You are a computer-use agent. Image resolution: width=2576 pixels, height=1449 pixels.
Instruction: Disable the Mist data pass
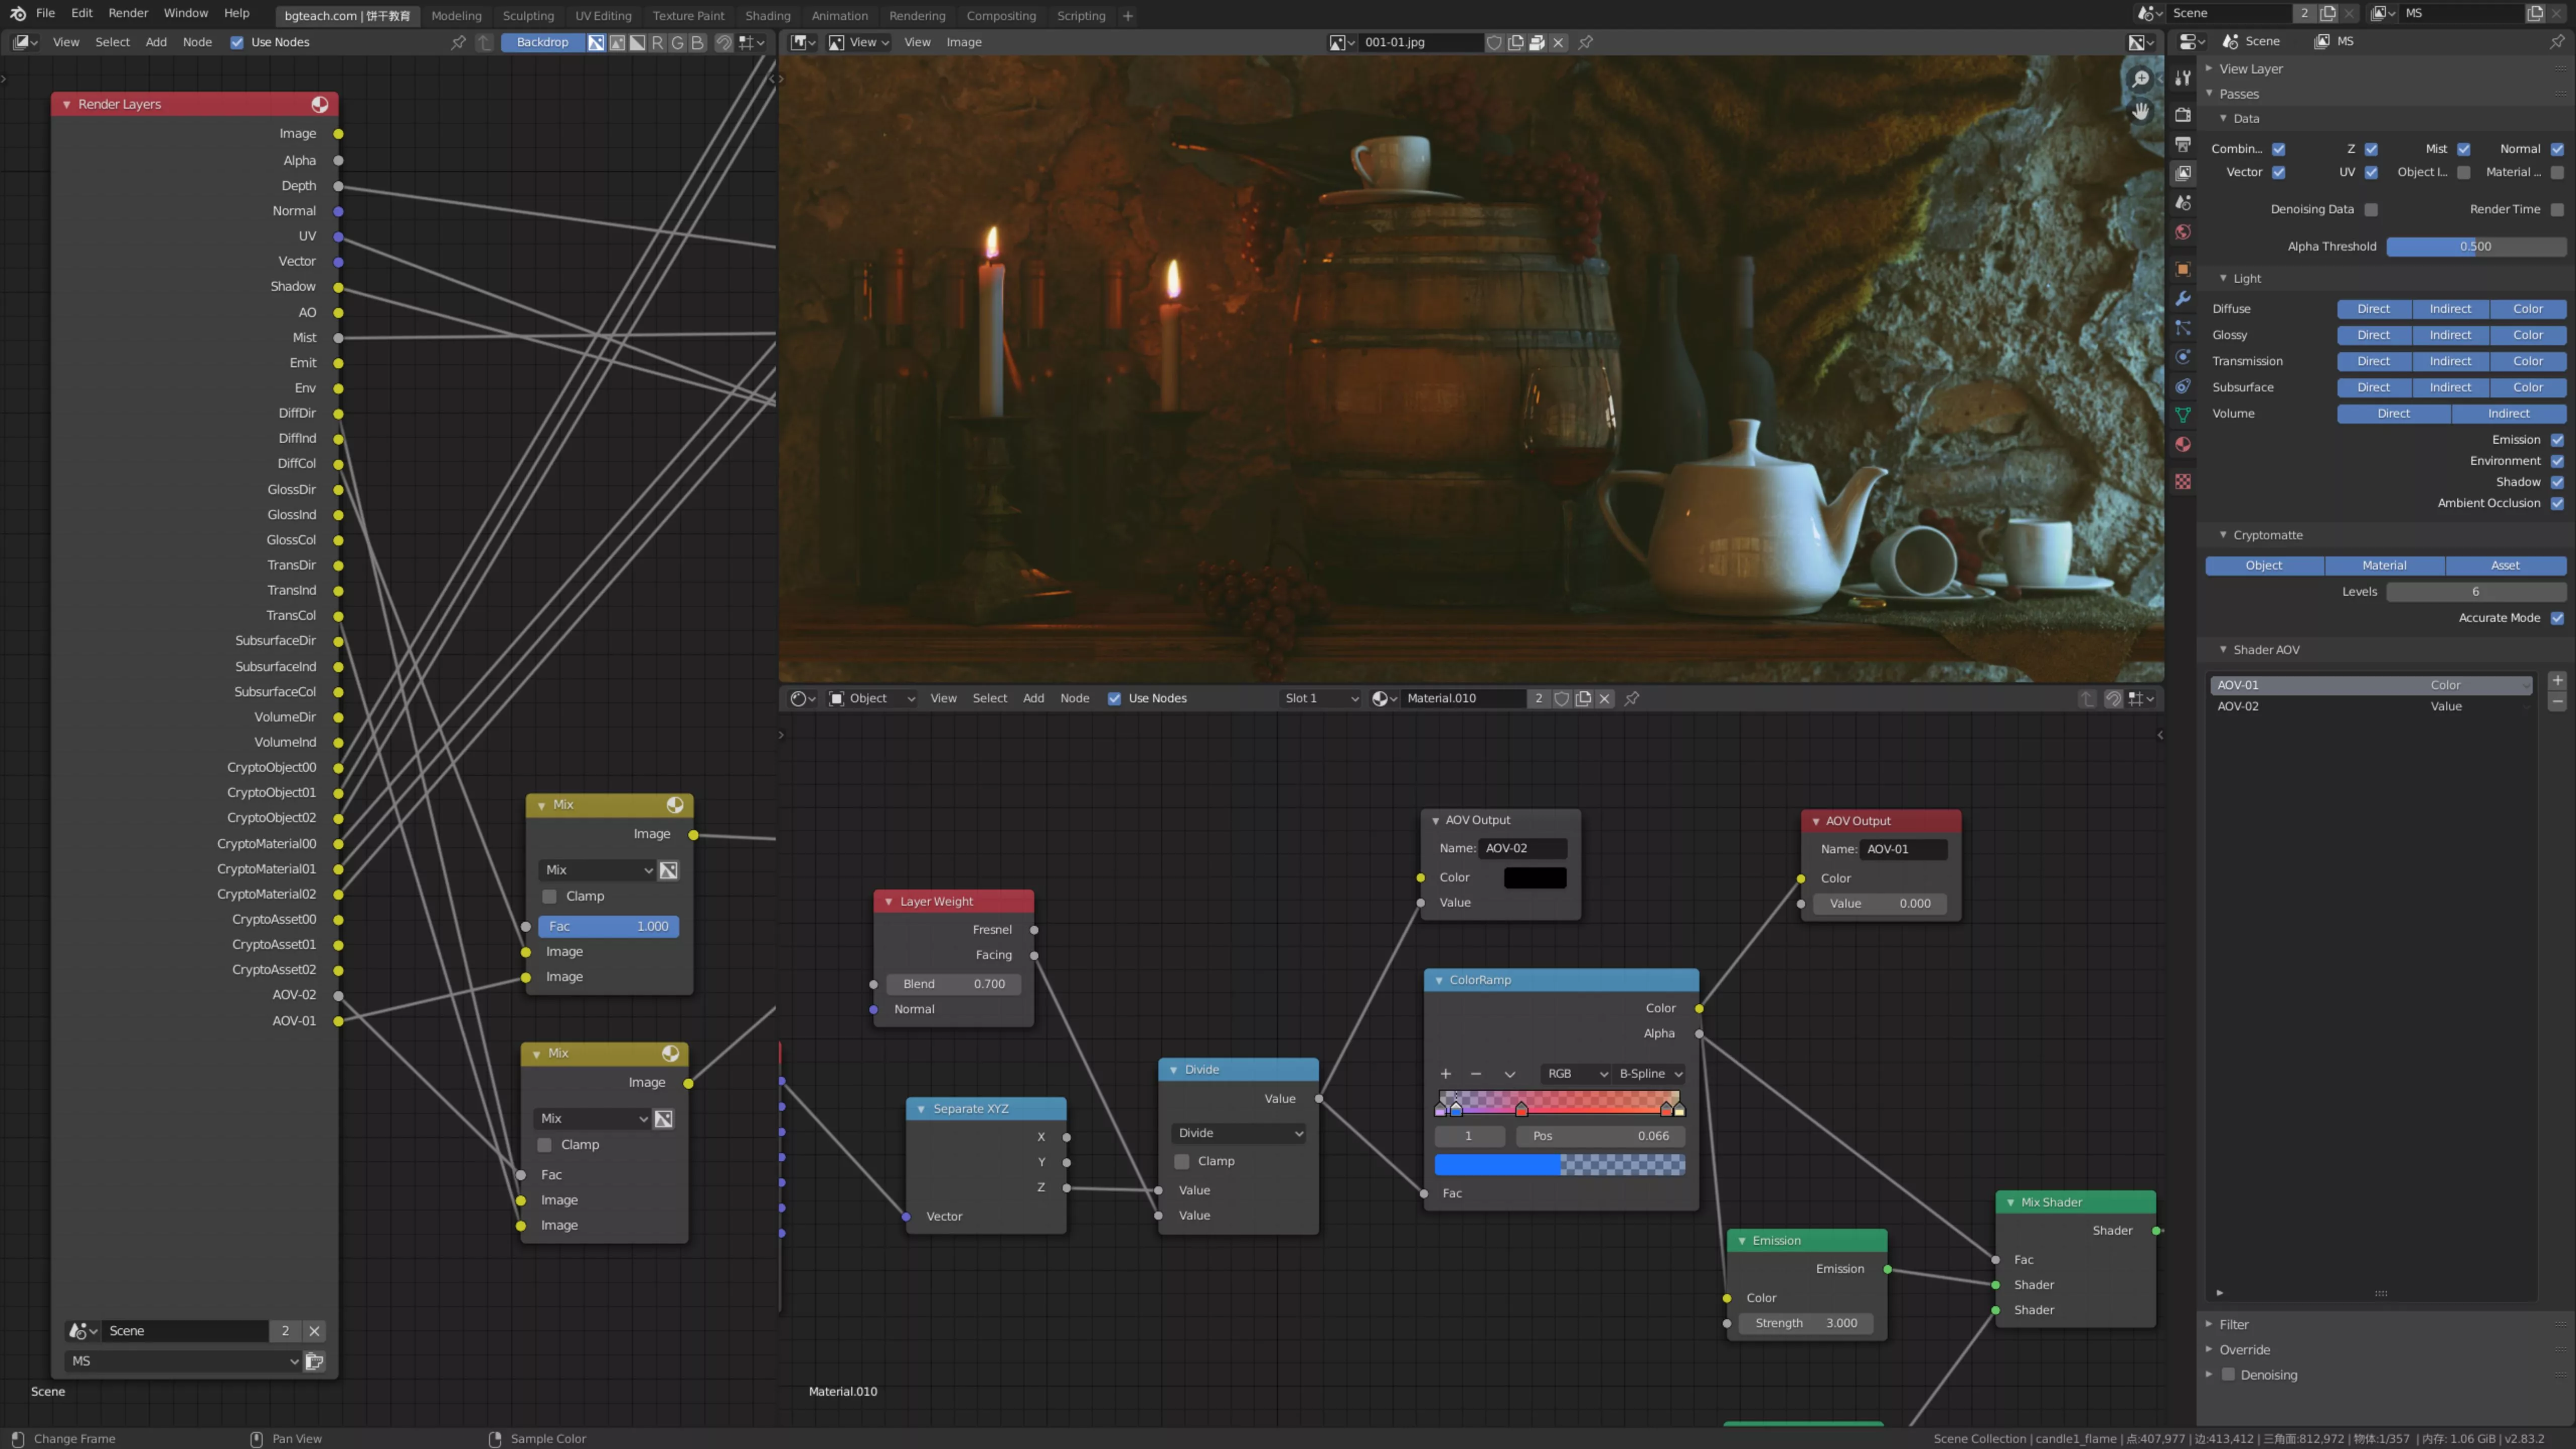tap(2464, 149)
